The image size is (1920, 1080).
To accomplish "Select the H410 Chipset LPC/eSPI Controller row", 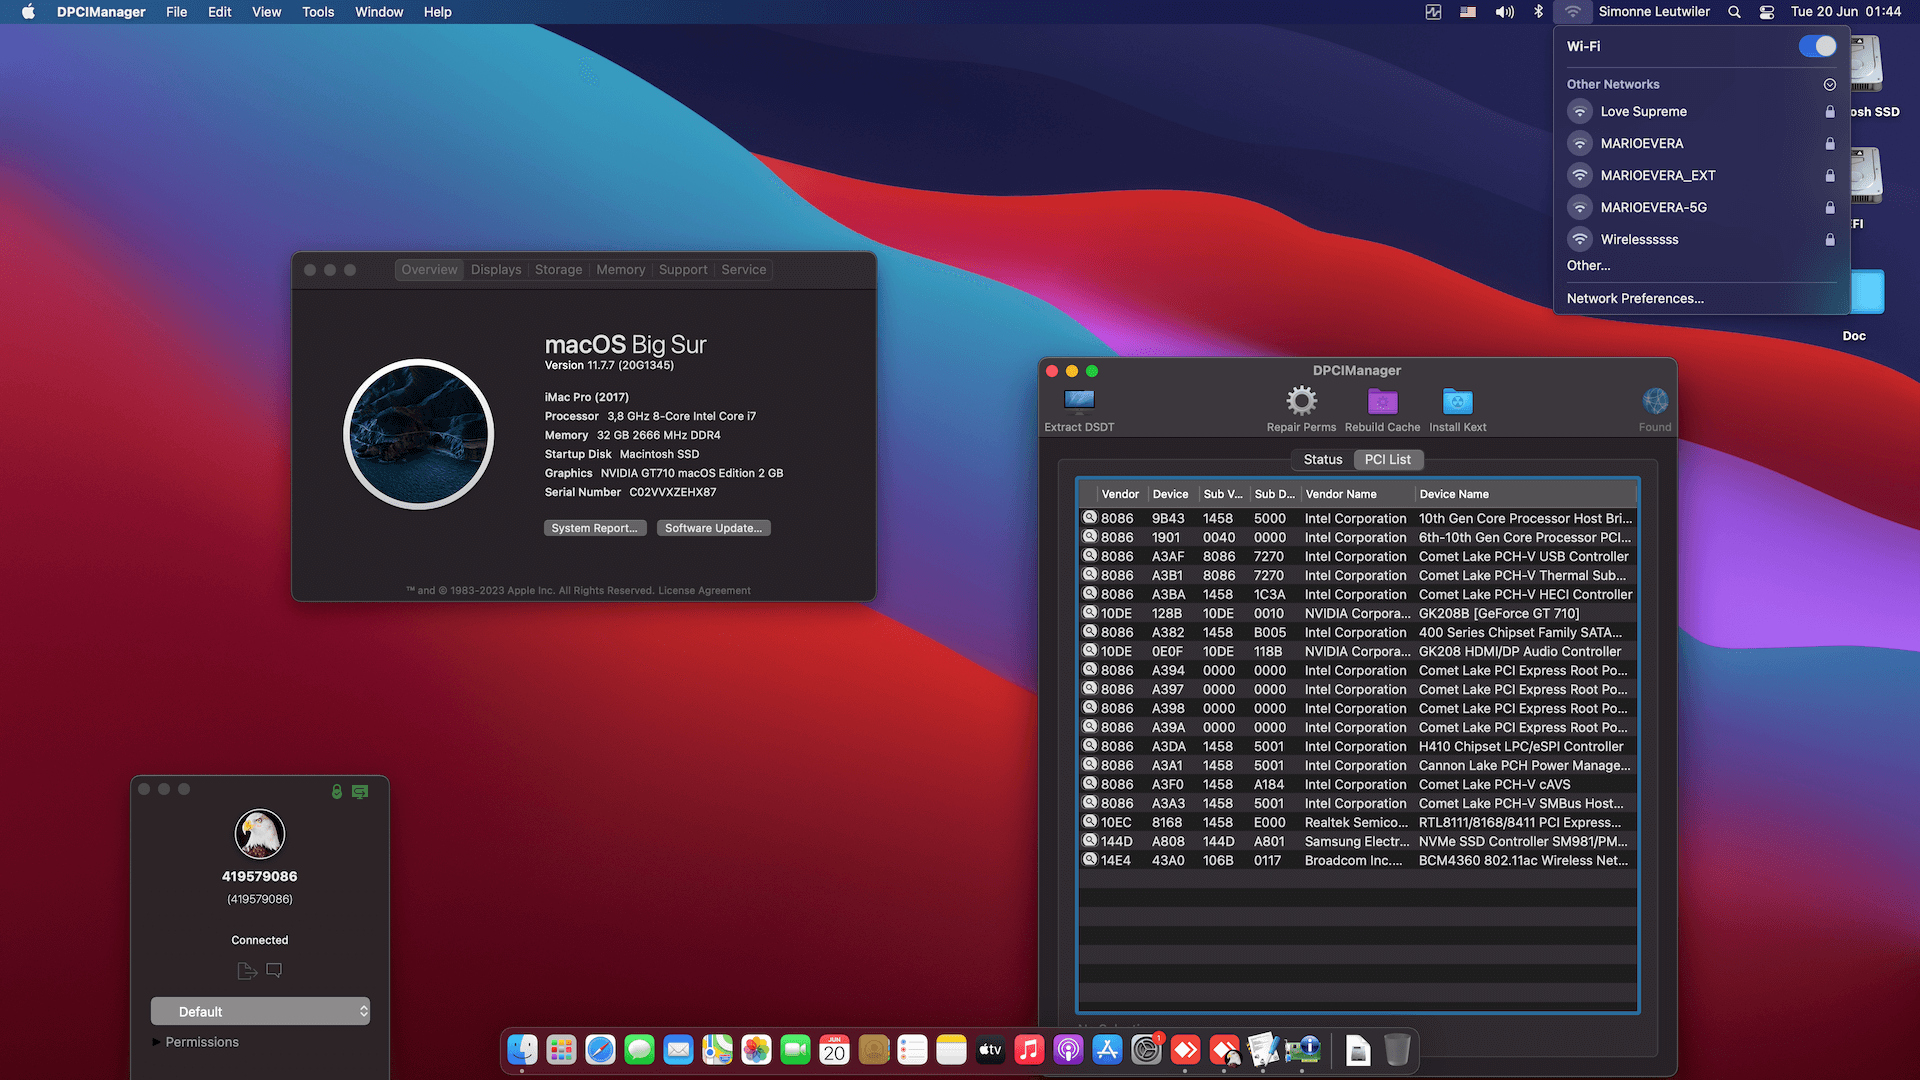I will 1358,747.
